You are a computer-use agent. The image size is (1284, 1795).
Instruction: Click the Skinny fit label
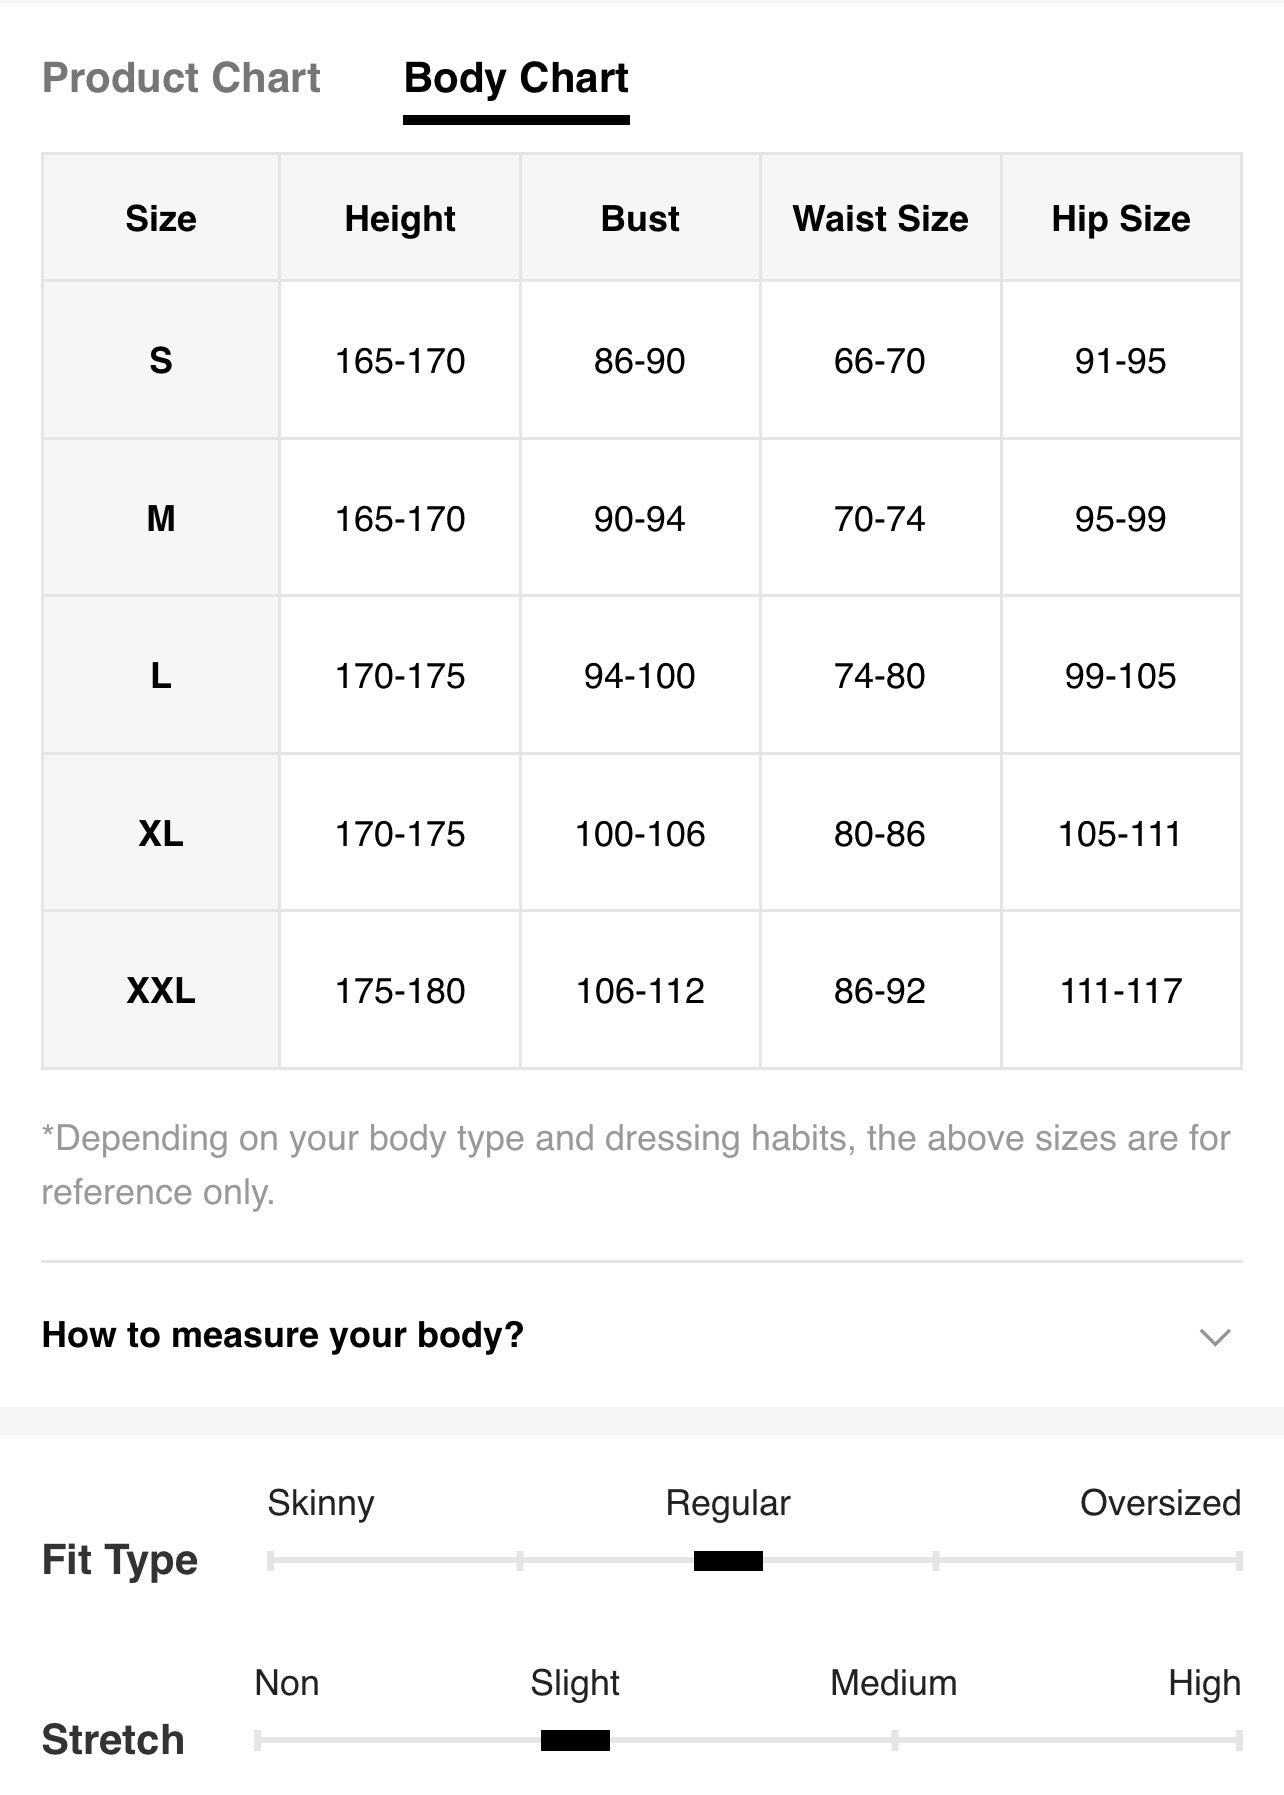click(x=321, y=1503)
